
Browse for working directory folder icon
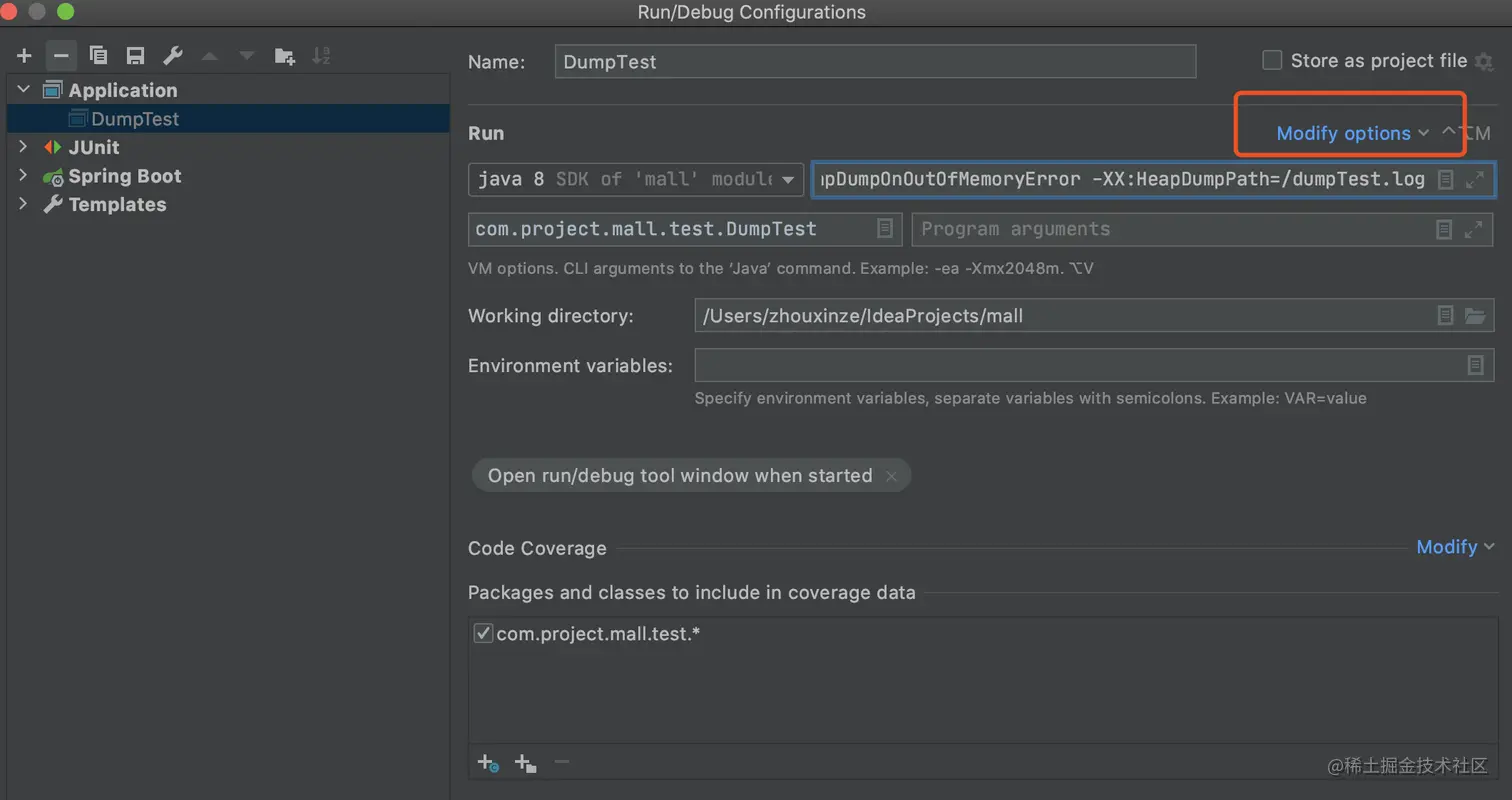[1475, 316]
